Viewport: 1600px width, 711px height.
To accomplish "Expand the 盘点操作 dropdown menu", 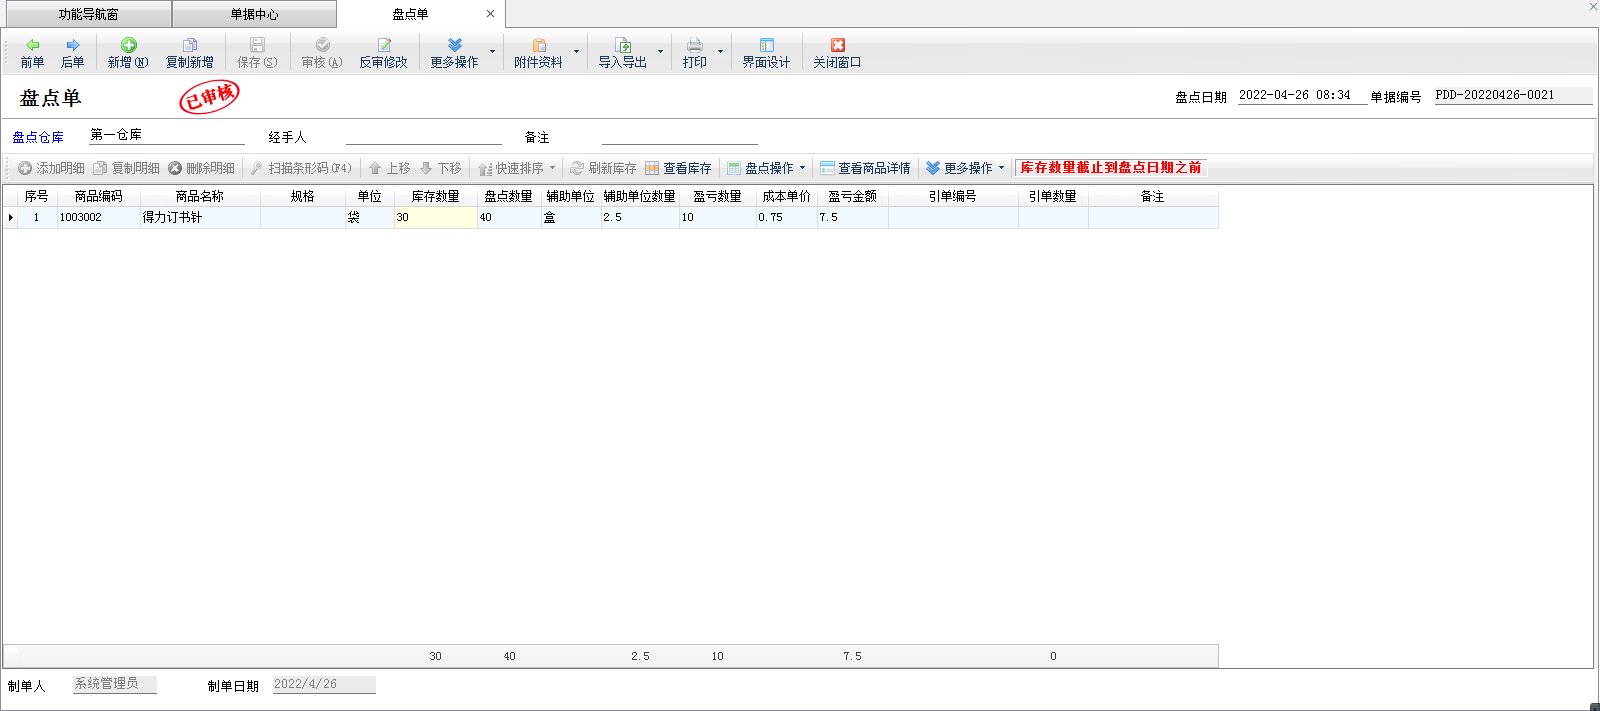I will coord(802,168).
